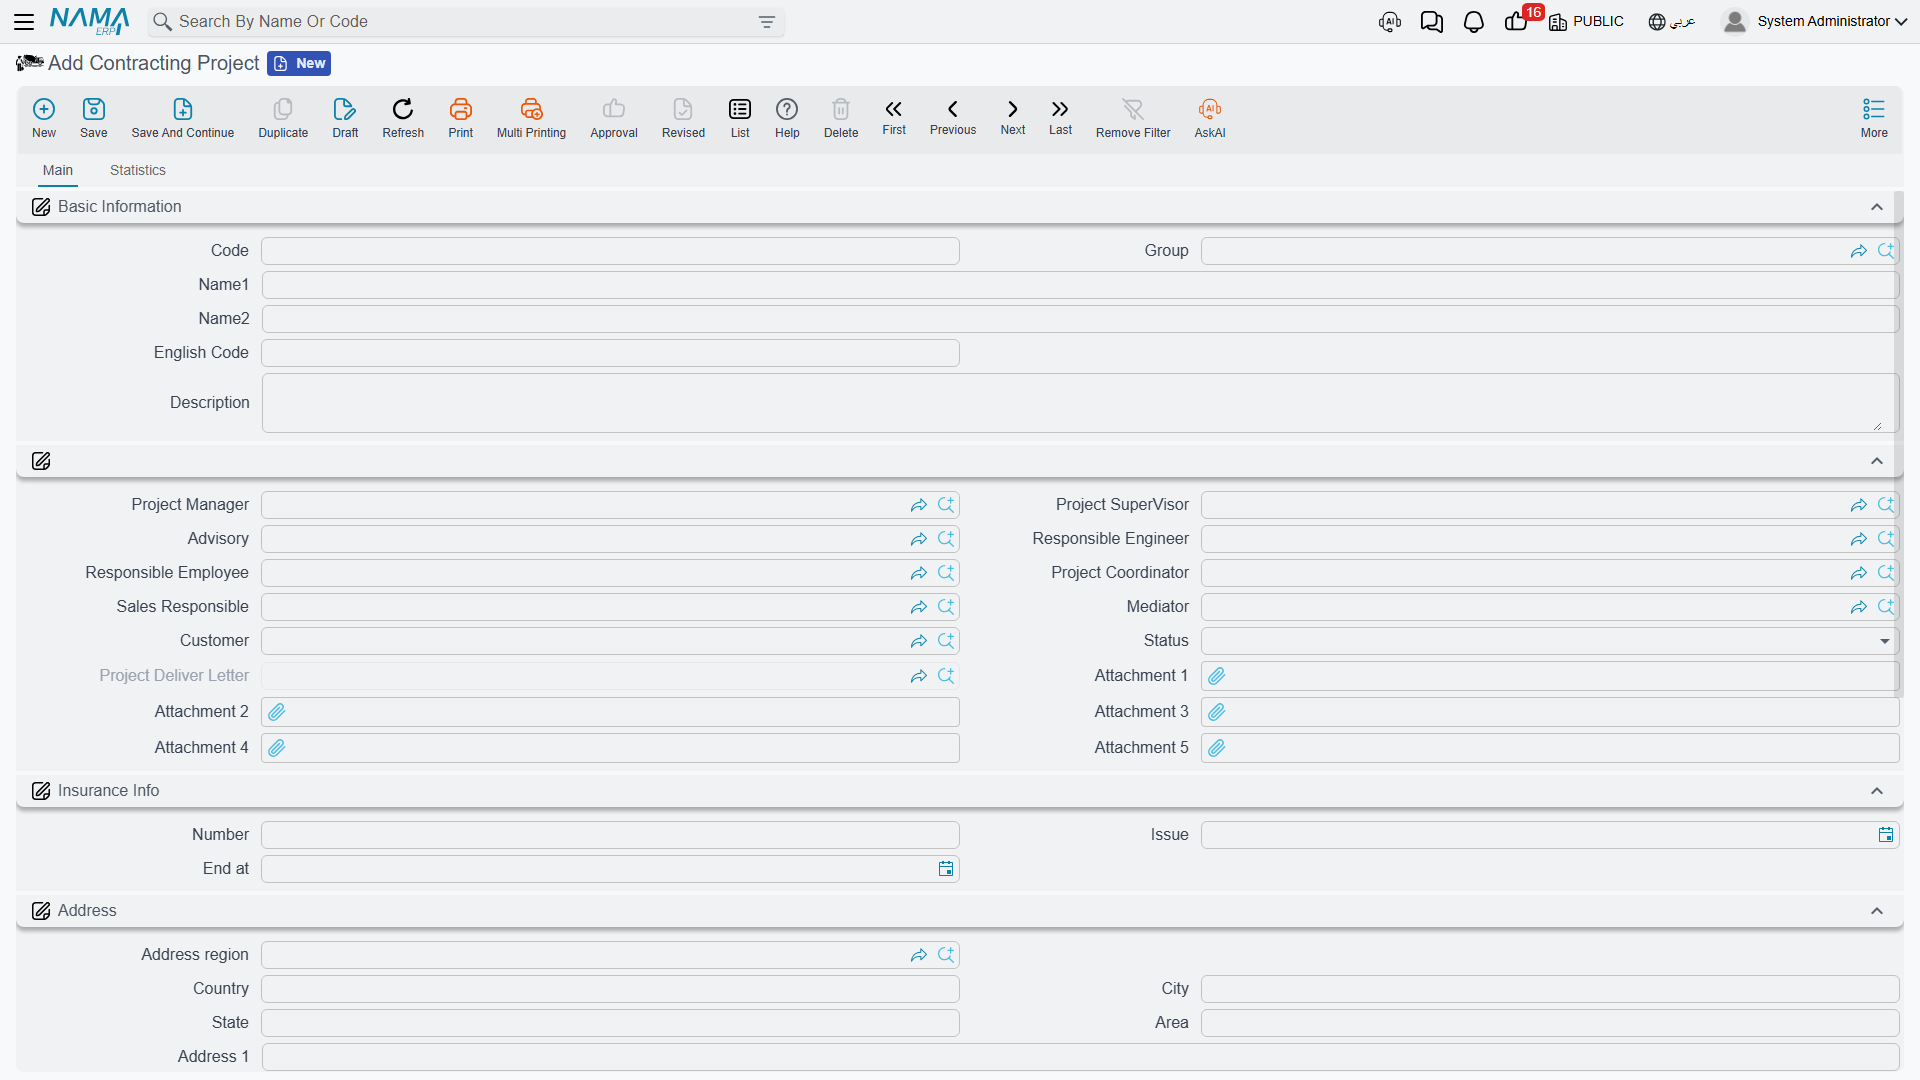Click the PUBLIC company selector
The image size is (1920, 1080).
[1586, 22]
